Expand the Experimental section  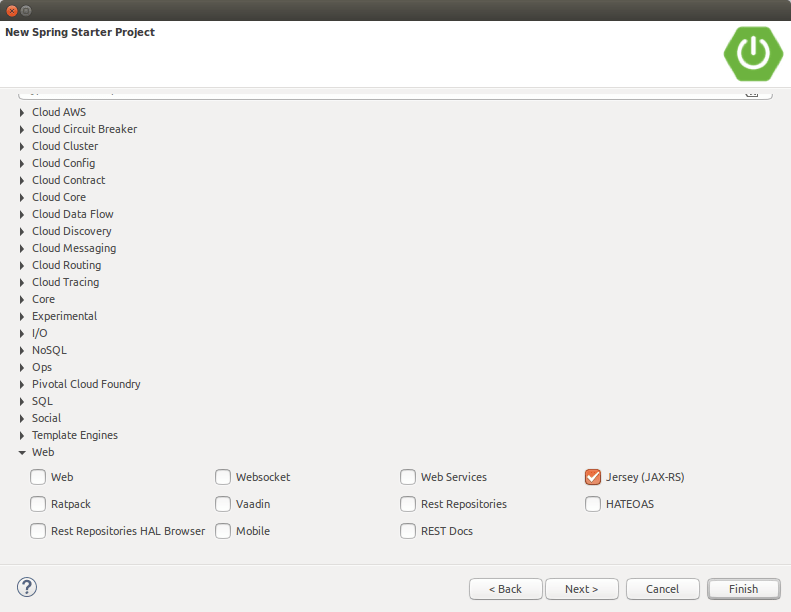click(22, 317)
